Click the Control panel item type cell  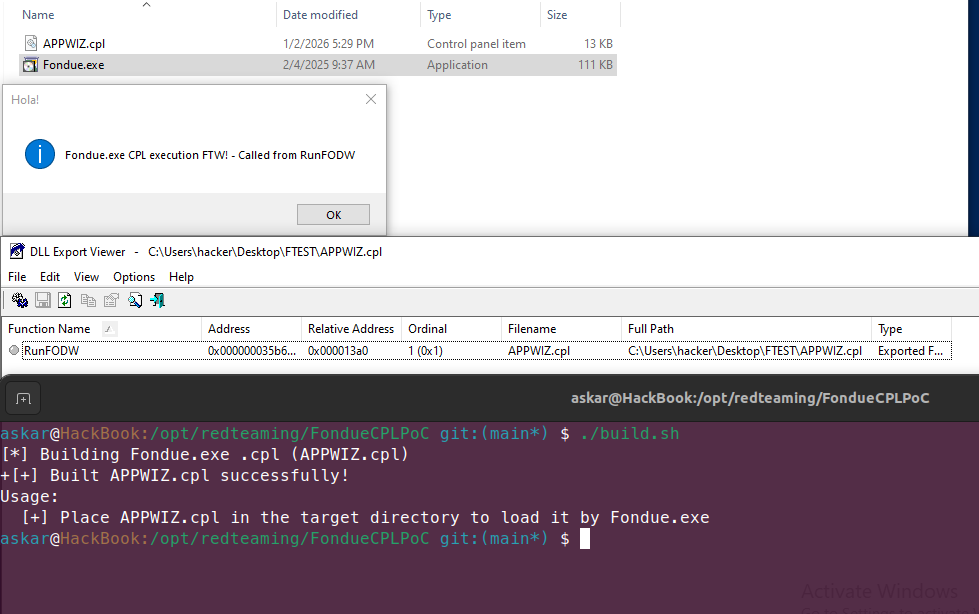(x=476, y=44)
